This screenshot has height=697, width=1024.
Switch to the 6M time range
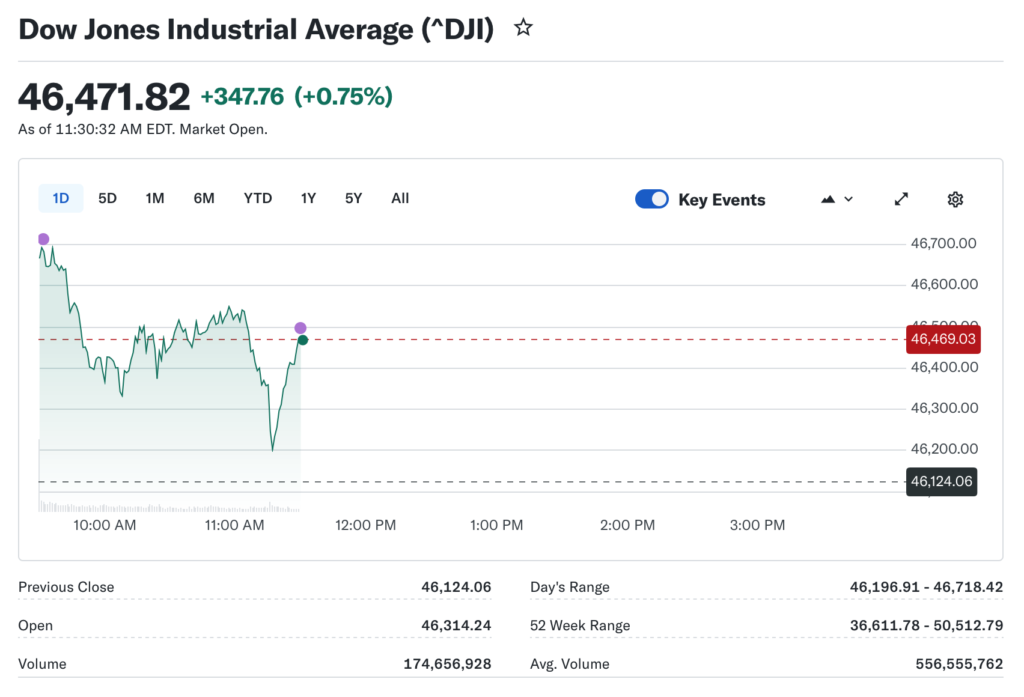(204, 199)
